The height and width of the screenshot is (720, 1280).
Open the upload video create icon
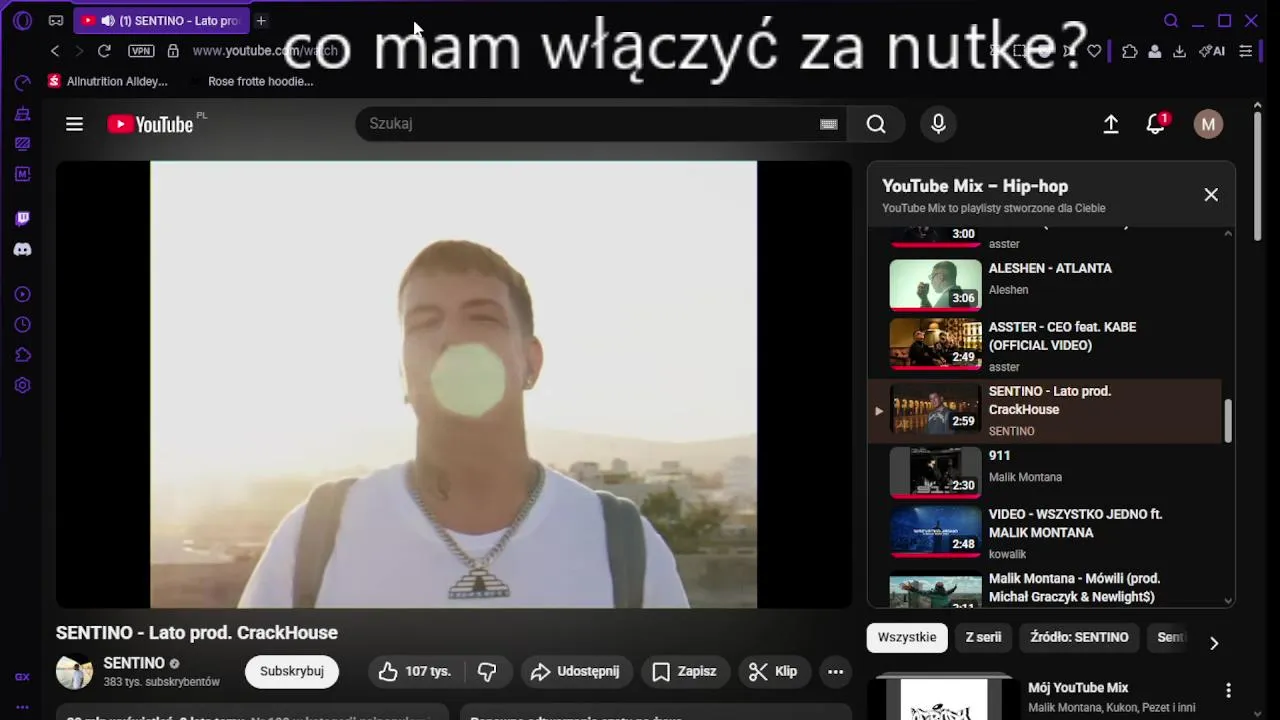pos(1111,124)
